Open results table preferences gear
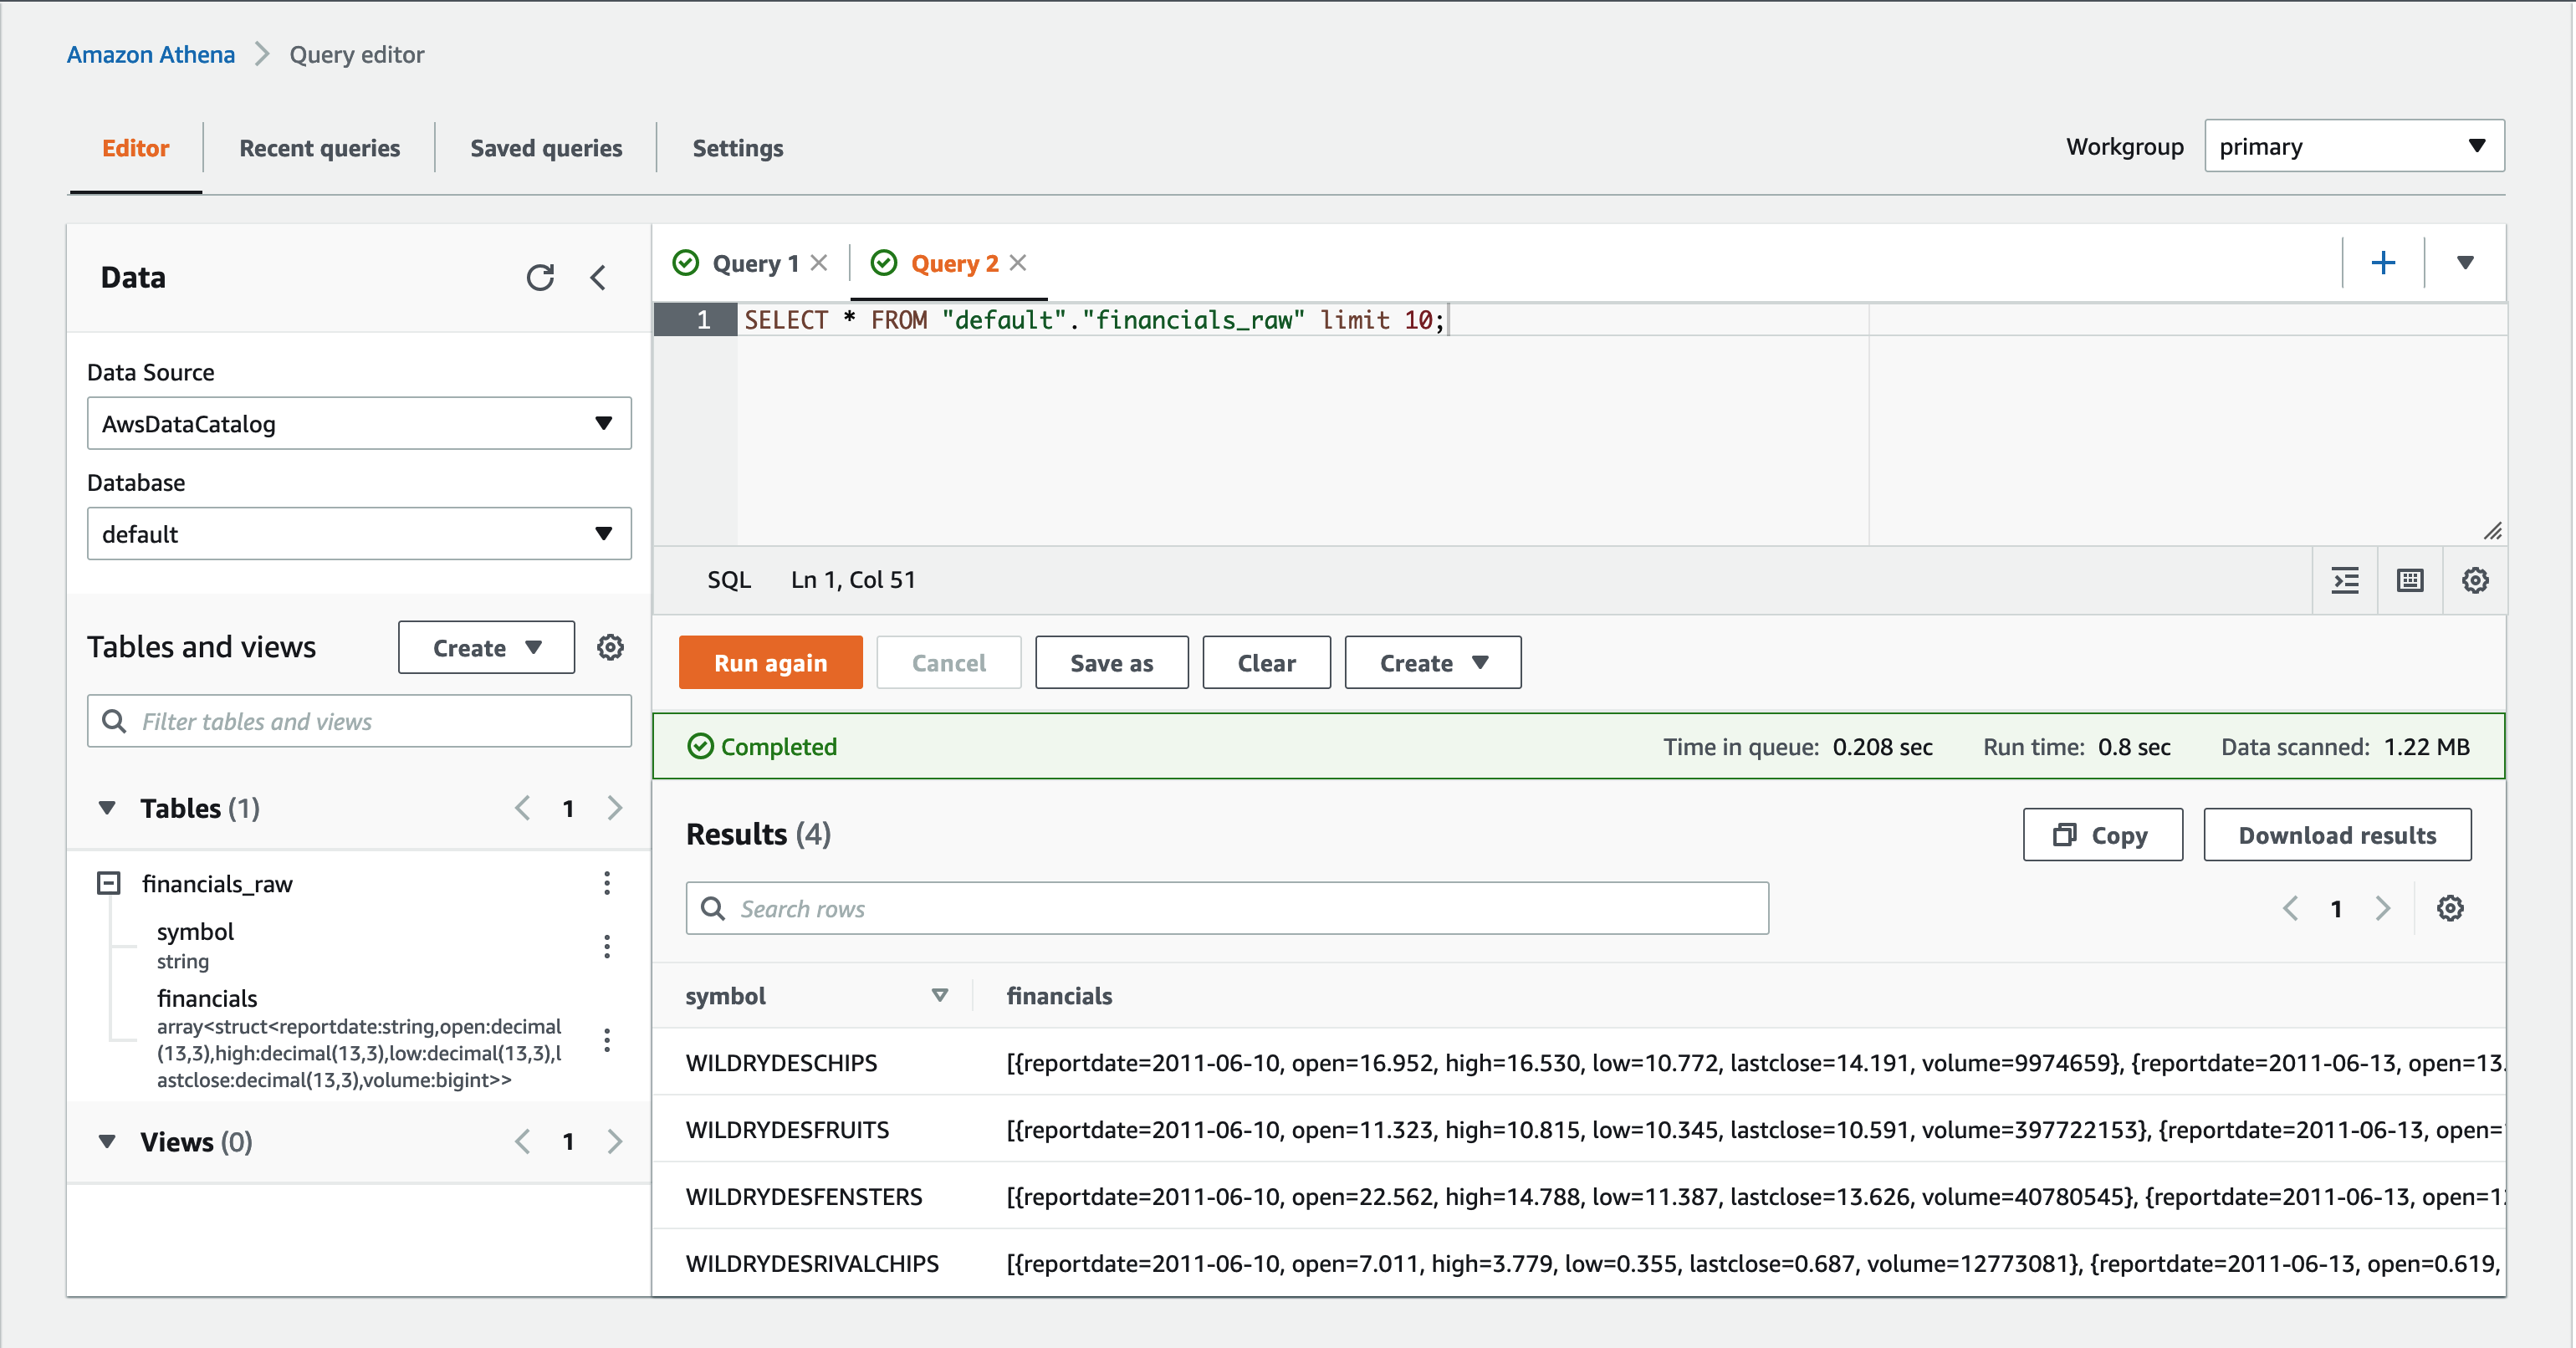 [x=2450, y=908]
